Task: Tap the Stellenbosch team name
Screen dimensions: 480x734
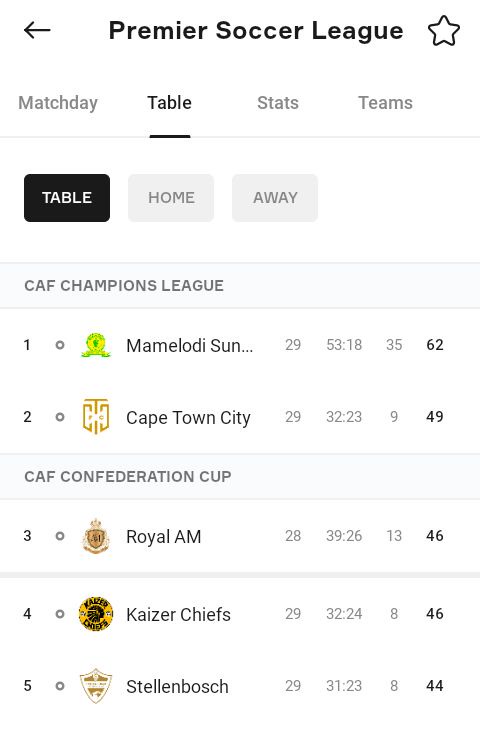Action: coord(177,686)
